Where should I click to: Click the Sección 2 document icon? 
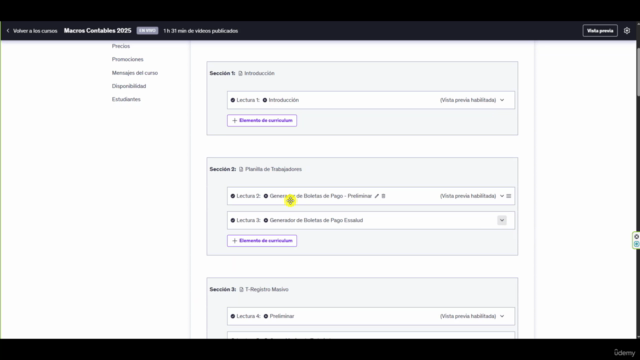(x=241, y=169)
